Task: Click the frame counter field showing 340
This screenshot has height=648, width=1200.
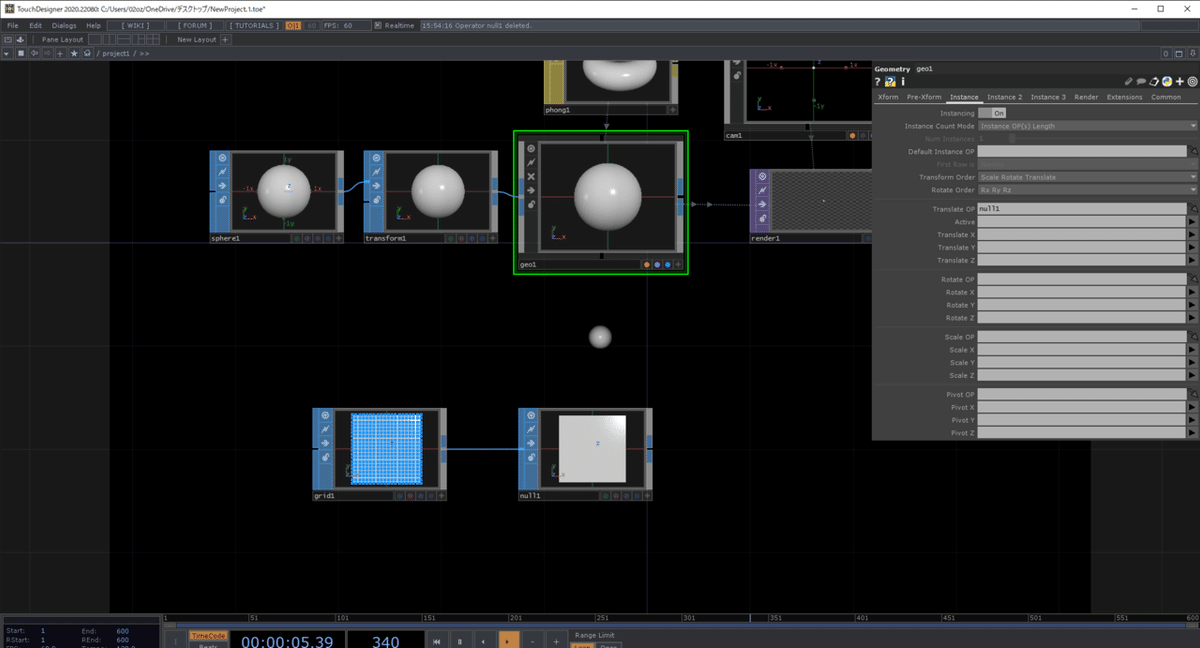Action: [x=385, y=640]
